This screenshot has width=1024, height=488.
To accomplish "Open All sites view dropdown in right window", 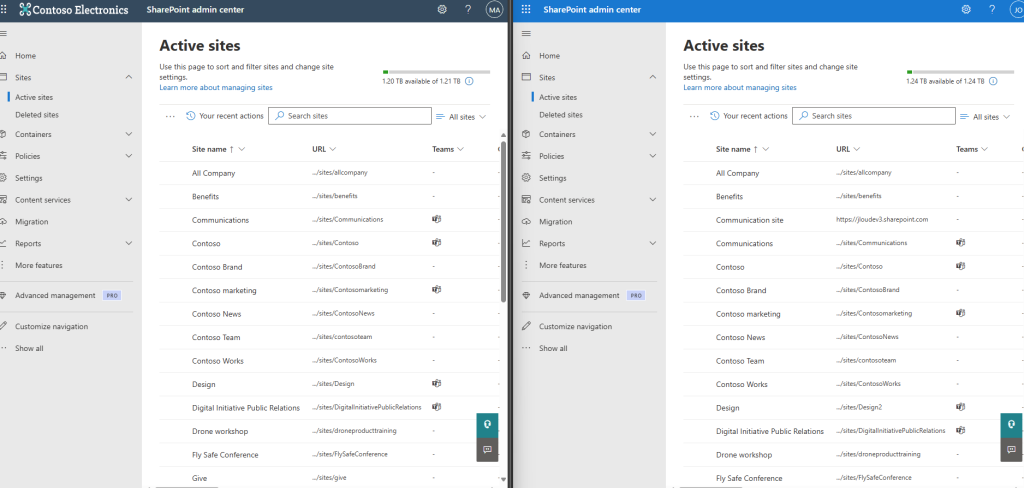I will click(985, 117).
